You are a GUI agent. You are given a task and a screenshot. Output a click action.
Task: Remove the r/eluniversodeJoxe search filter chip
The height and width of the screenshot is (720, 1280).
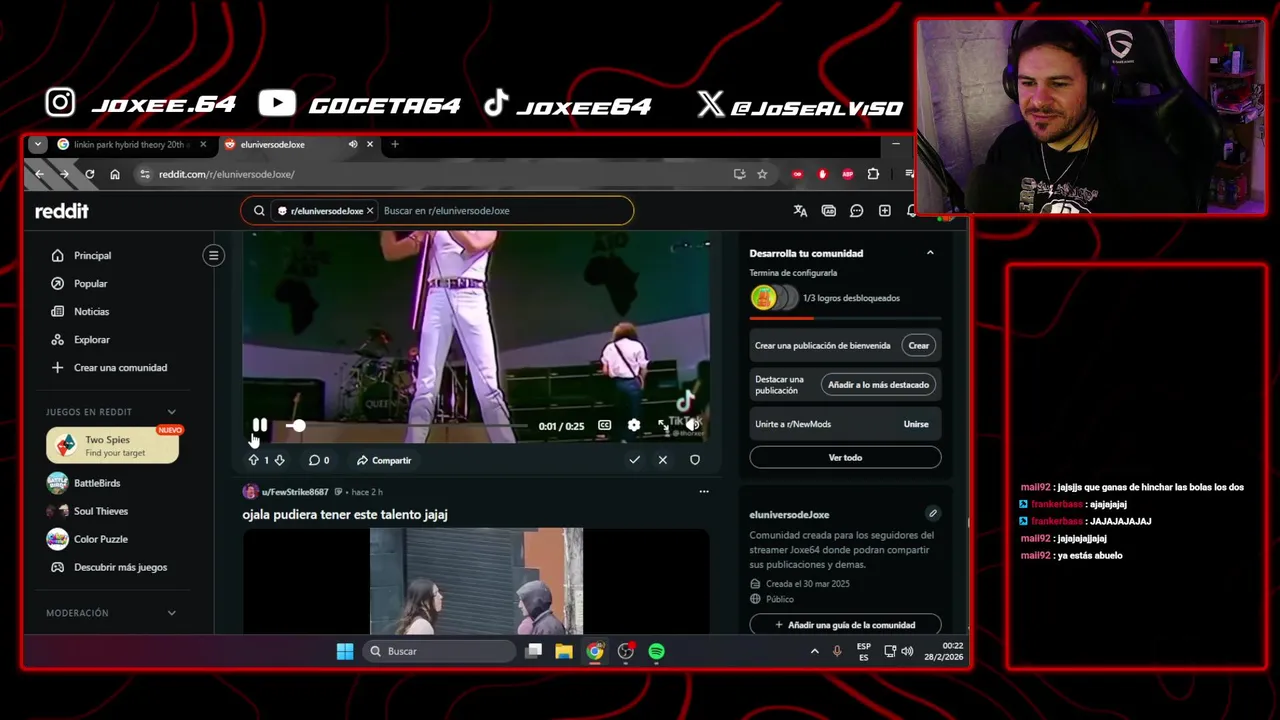click(370, 211)
